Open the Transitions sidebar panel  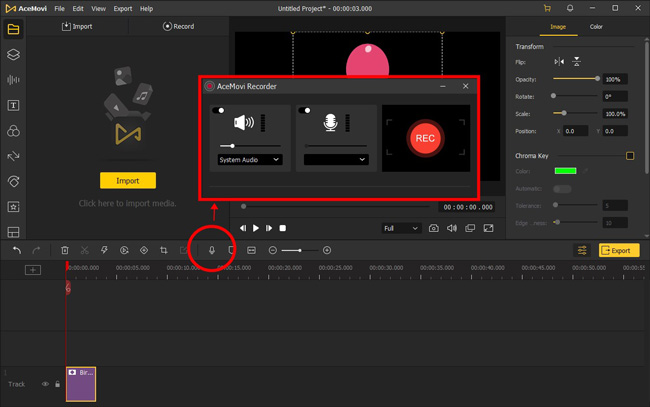[13, 156]
